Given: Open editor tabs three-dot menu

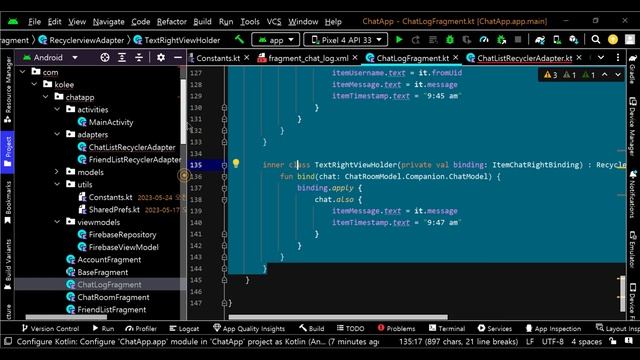Looking at the screenshot, I should (618, 58).
